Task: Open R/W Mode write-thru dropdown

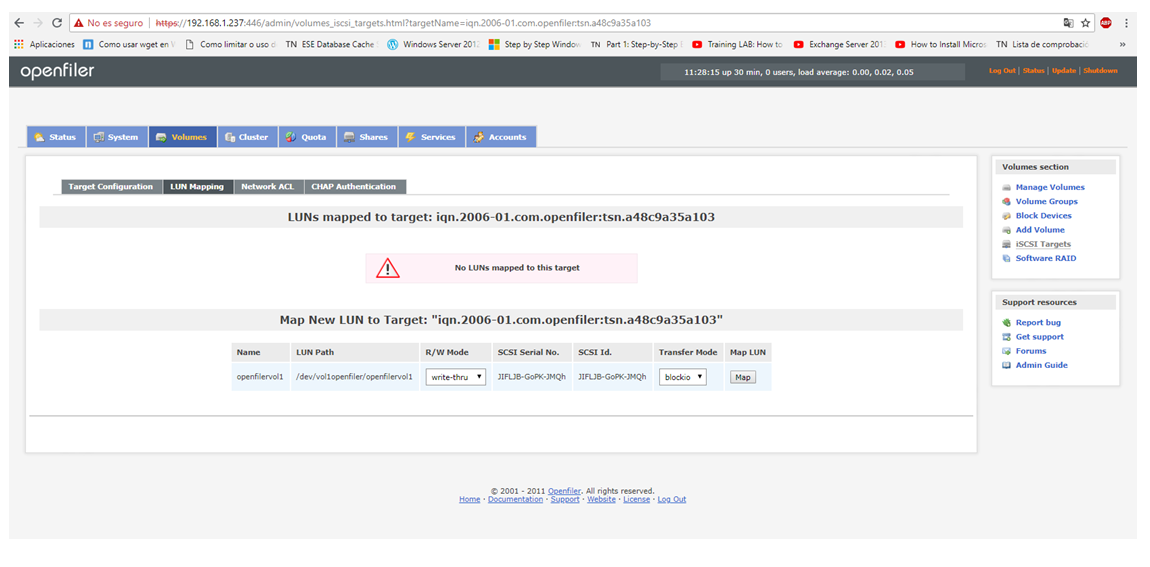Action: point(455,377)
